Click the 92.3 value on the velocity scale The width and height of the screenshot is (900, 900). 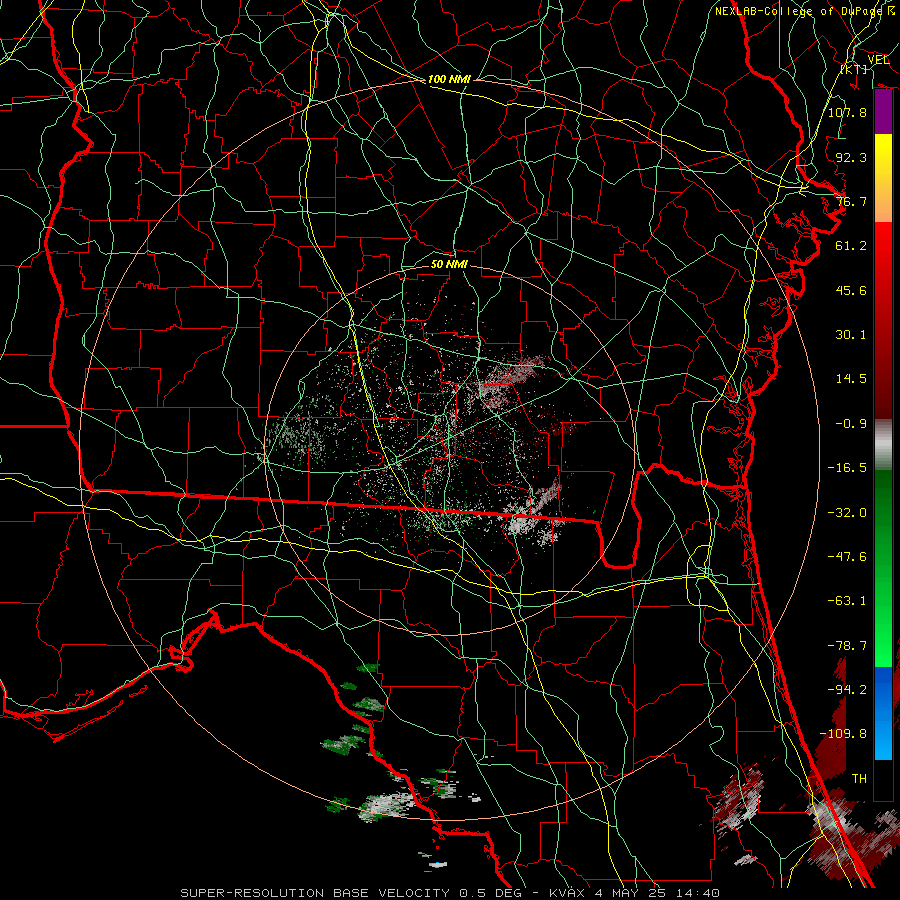point(851,157)
